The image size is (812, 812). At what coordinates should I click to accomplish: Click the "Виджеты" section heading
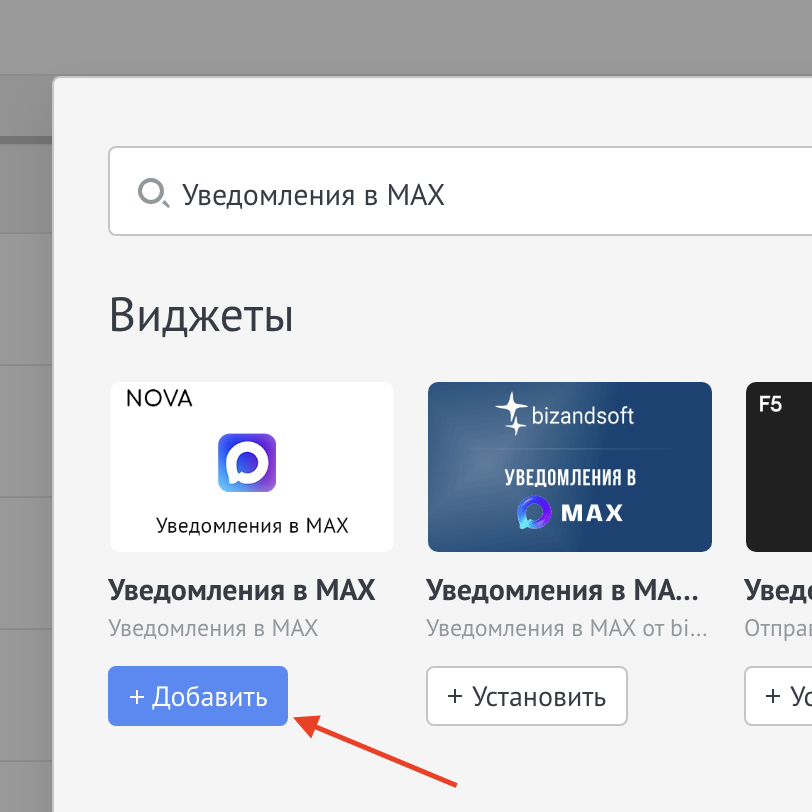coord(201,315)
